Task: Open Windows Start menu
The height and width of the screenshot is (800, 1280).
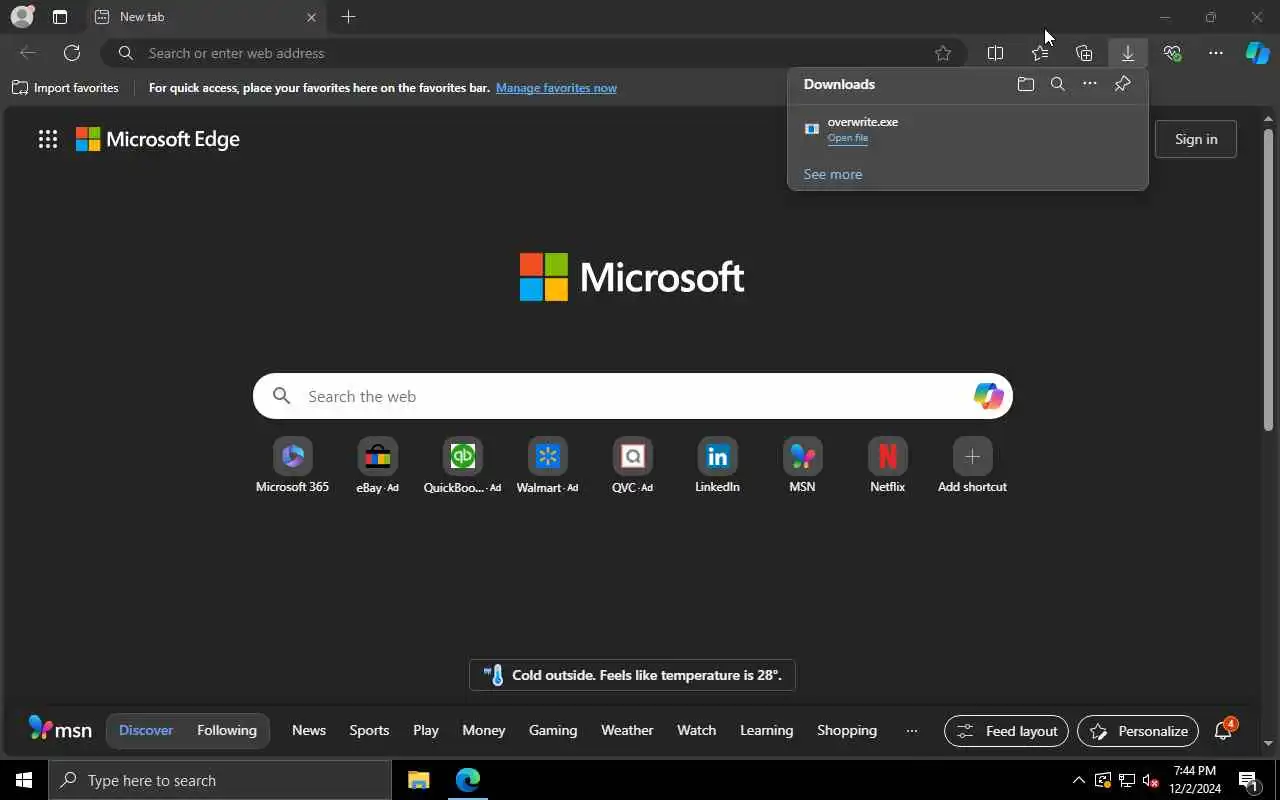Action: (x=24, y=780)
